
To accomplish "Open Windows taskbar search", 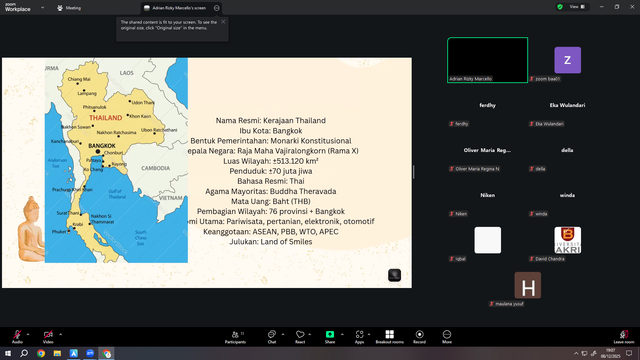I will point(24,353).
